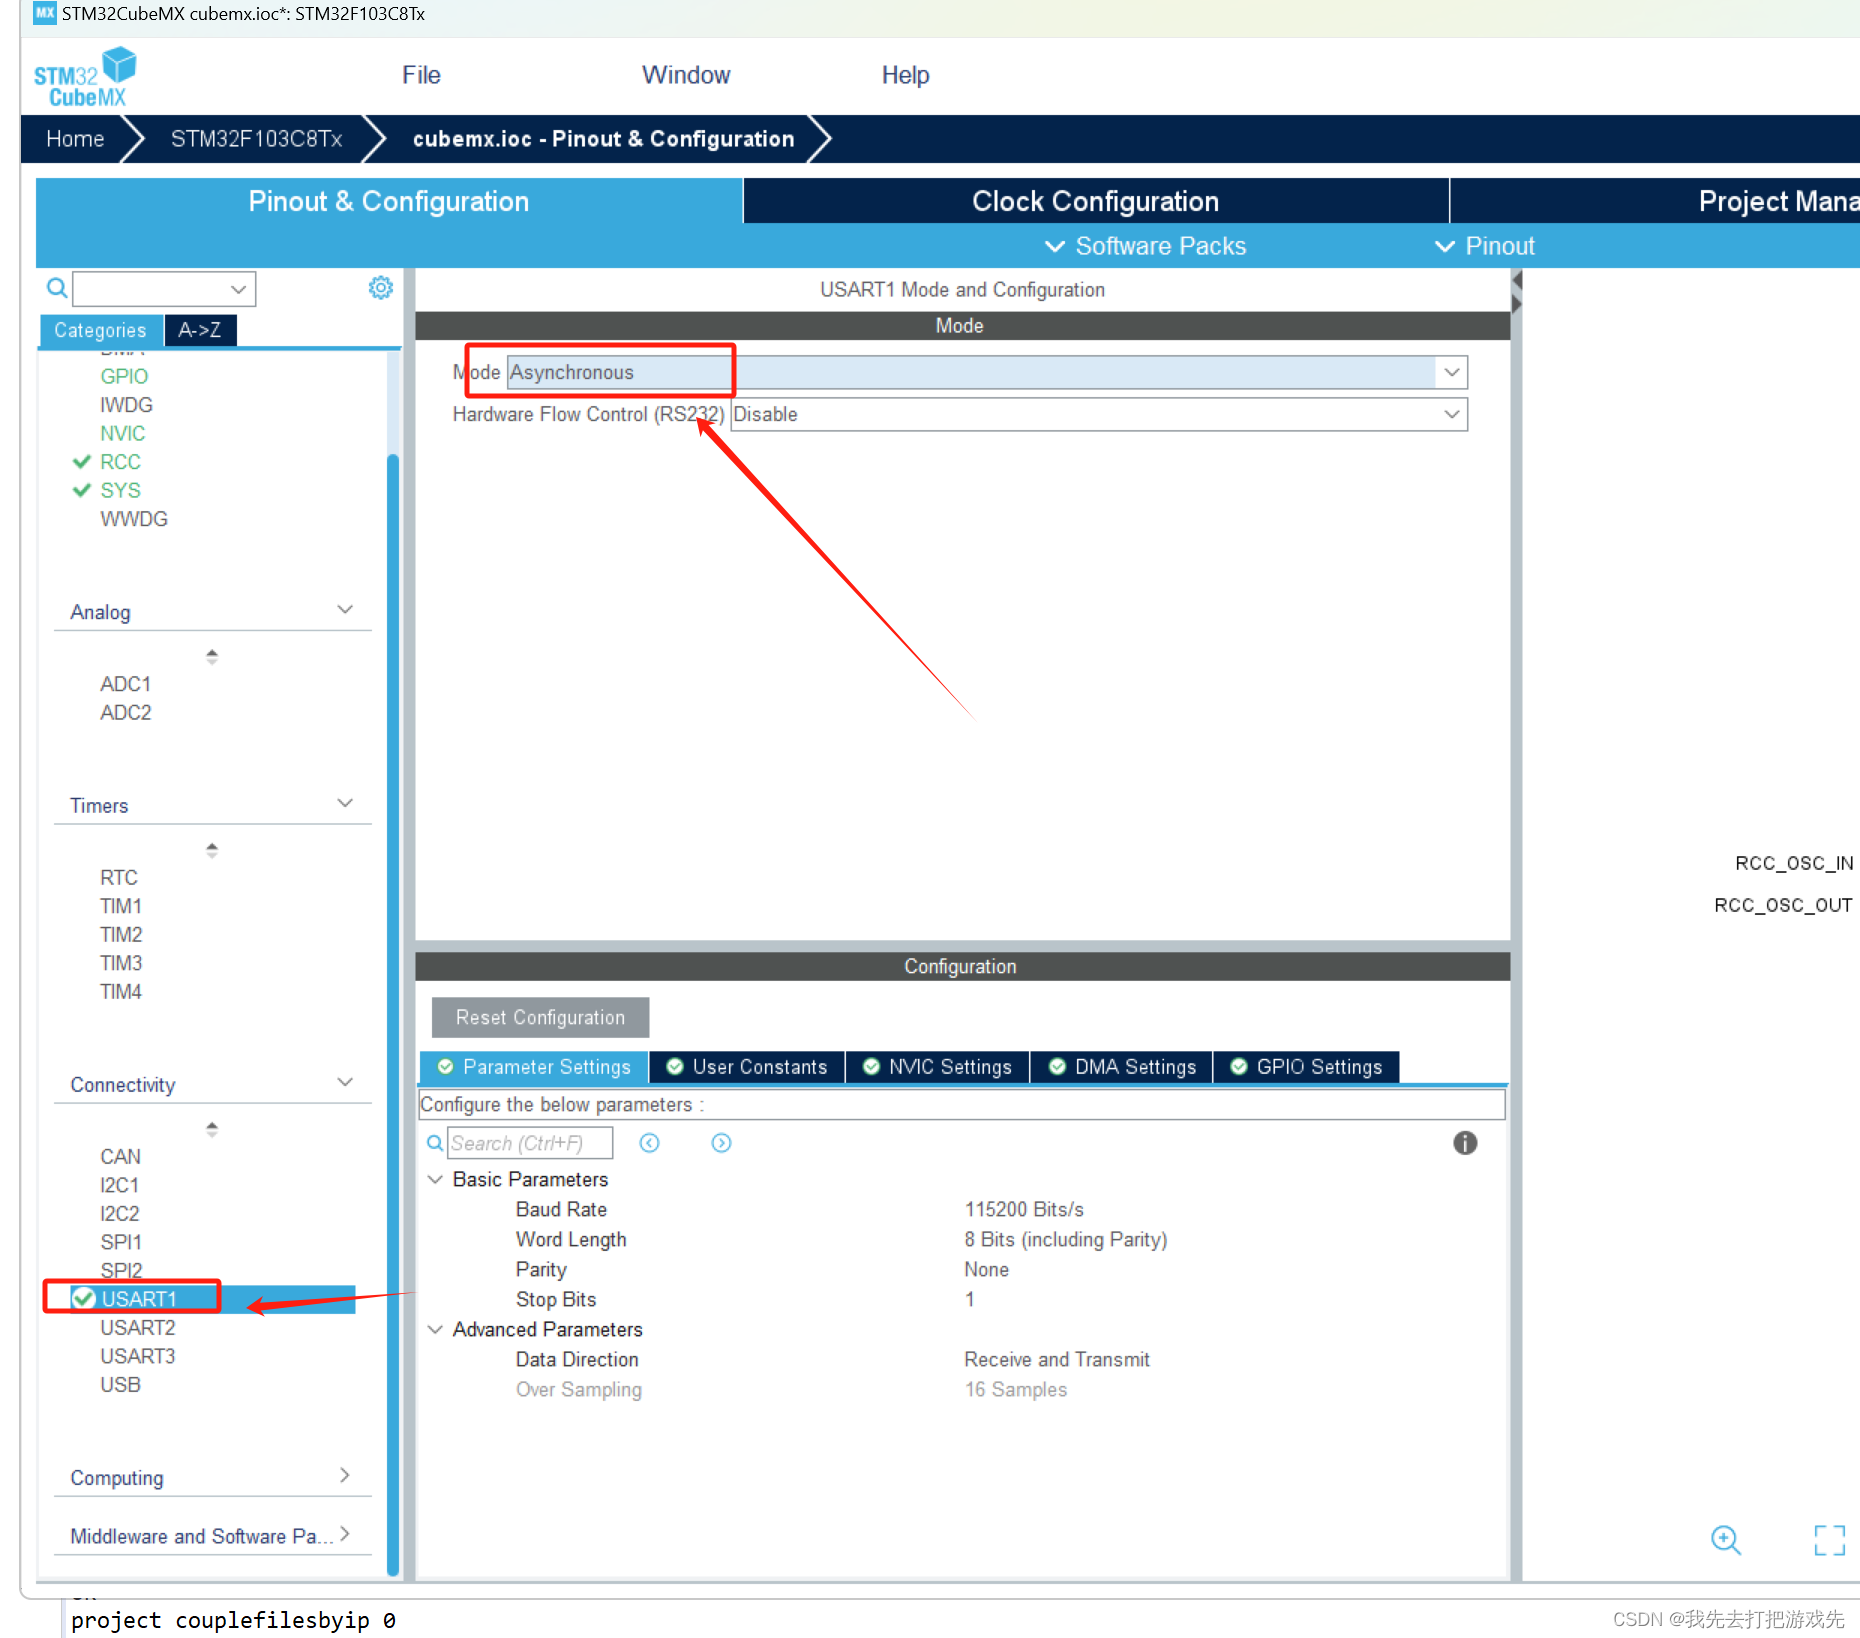Screen dimensions: 1860x1638
Task: Open the Help menu
Action: tap(905, 75)
